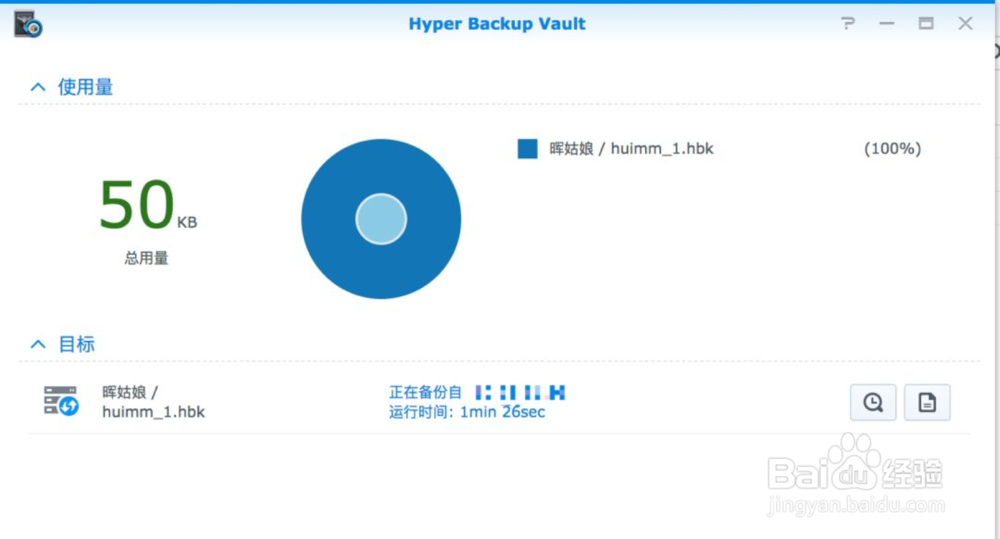Image resolution: width=1000 pixels, height=539 pixels.
Task: Select the huimm_1.hbk legend label
Action: click(x=631, y=149)
